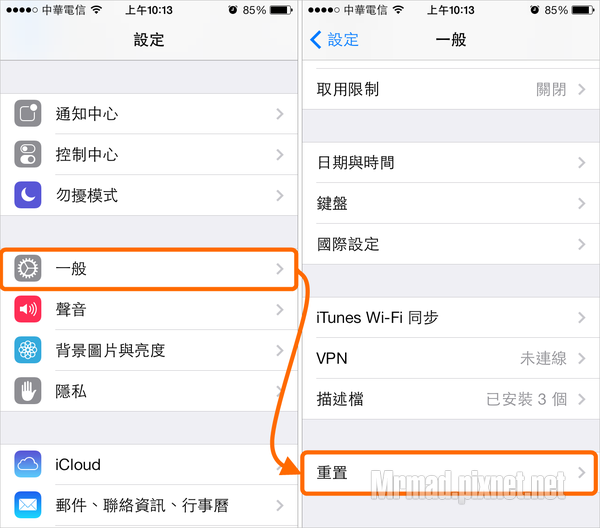Open VPN 未連線 settings row
The width and height of the screenshot is (600, 528).
(x=451, y=359)
